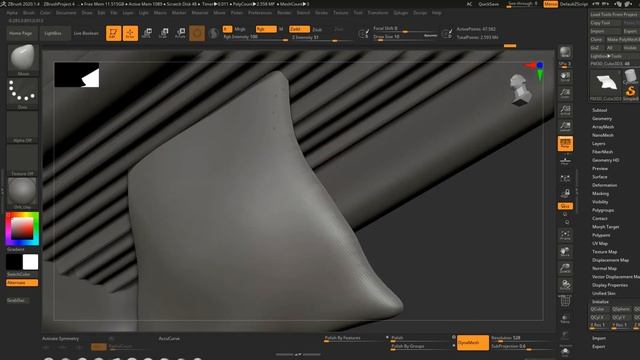
Task: Activate Draw mode button
Action: (130, 33)
